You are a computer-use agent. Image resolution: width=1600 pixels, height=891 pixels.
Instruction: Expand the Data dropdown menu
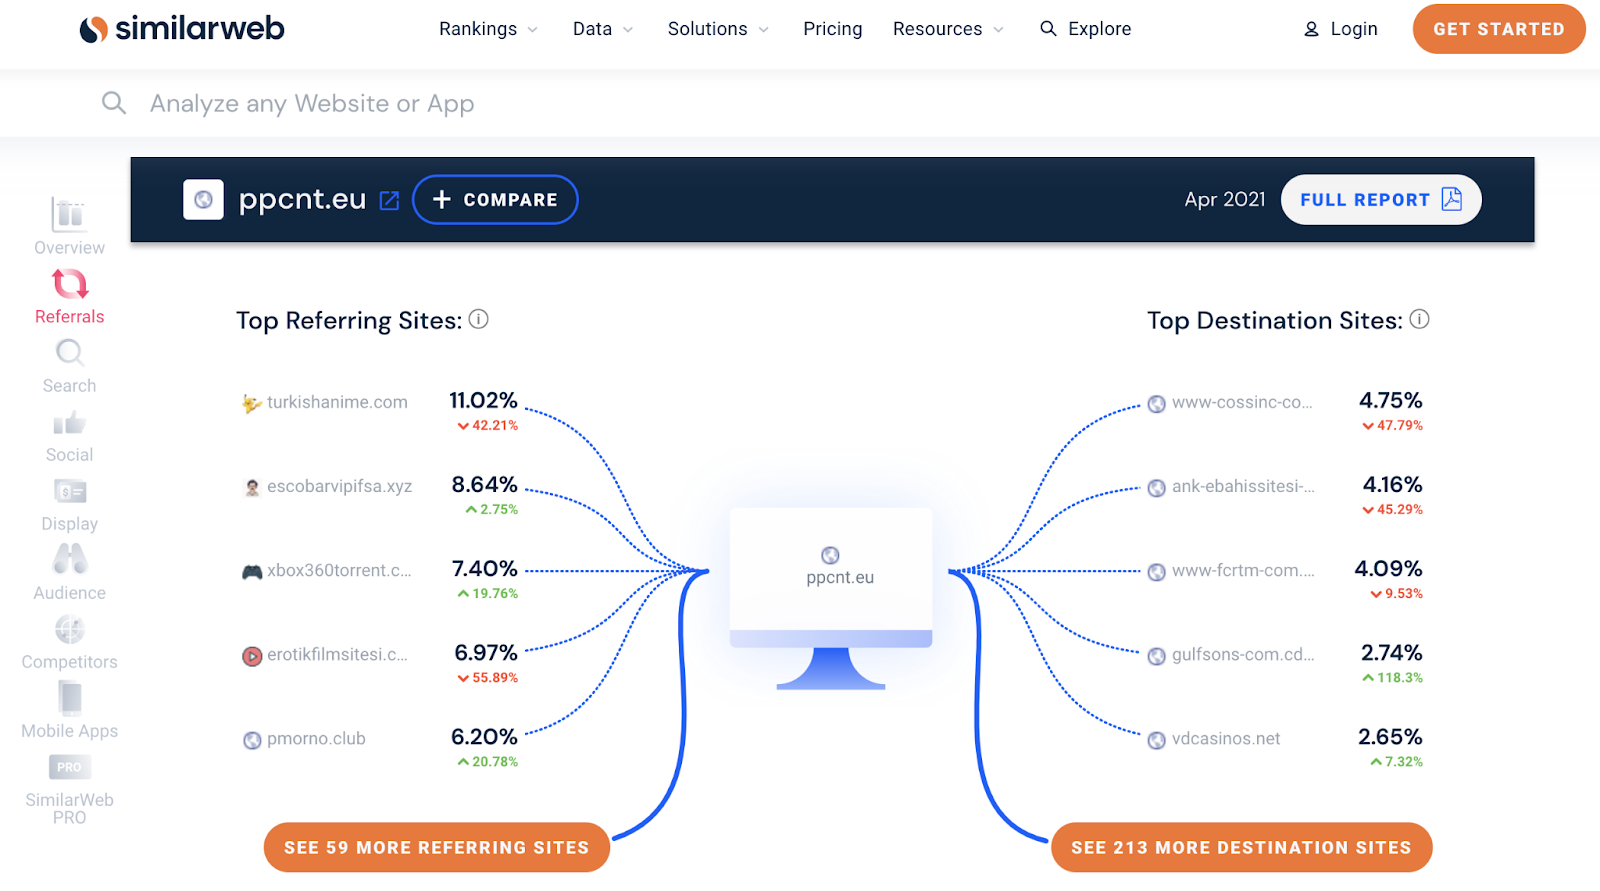pyautogui.click(x=602, y=29)
